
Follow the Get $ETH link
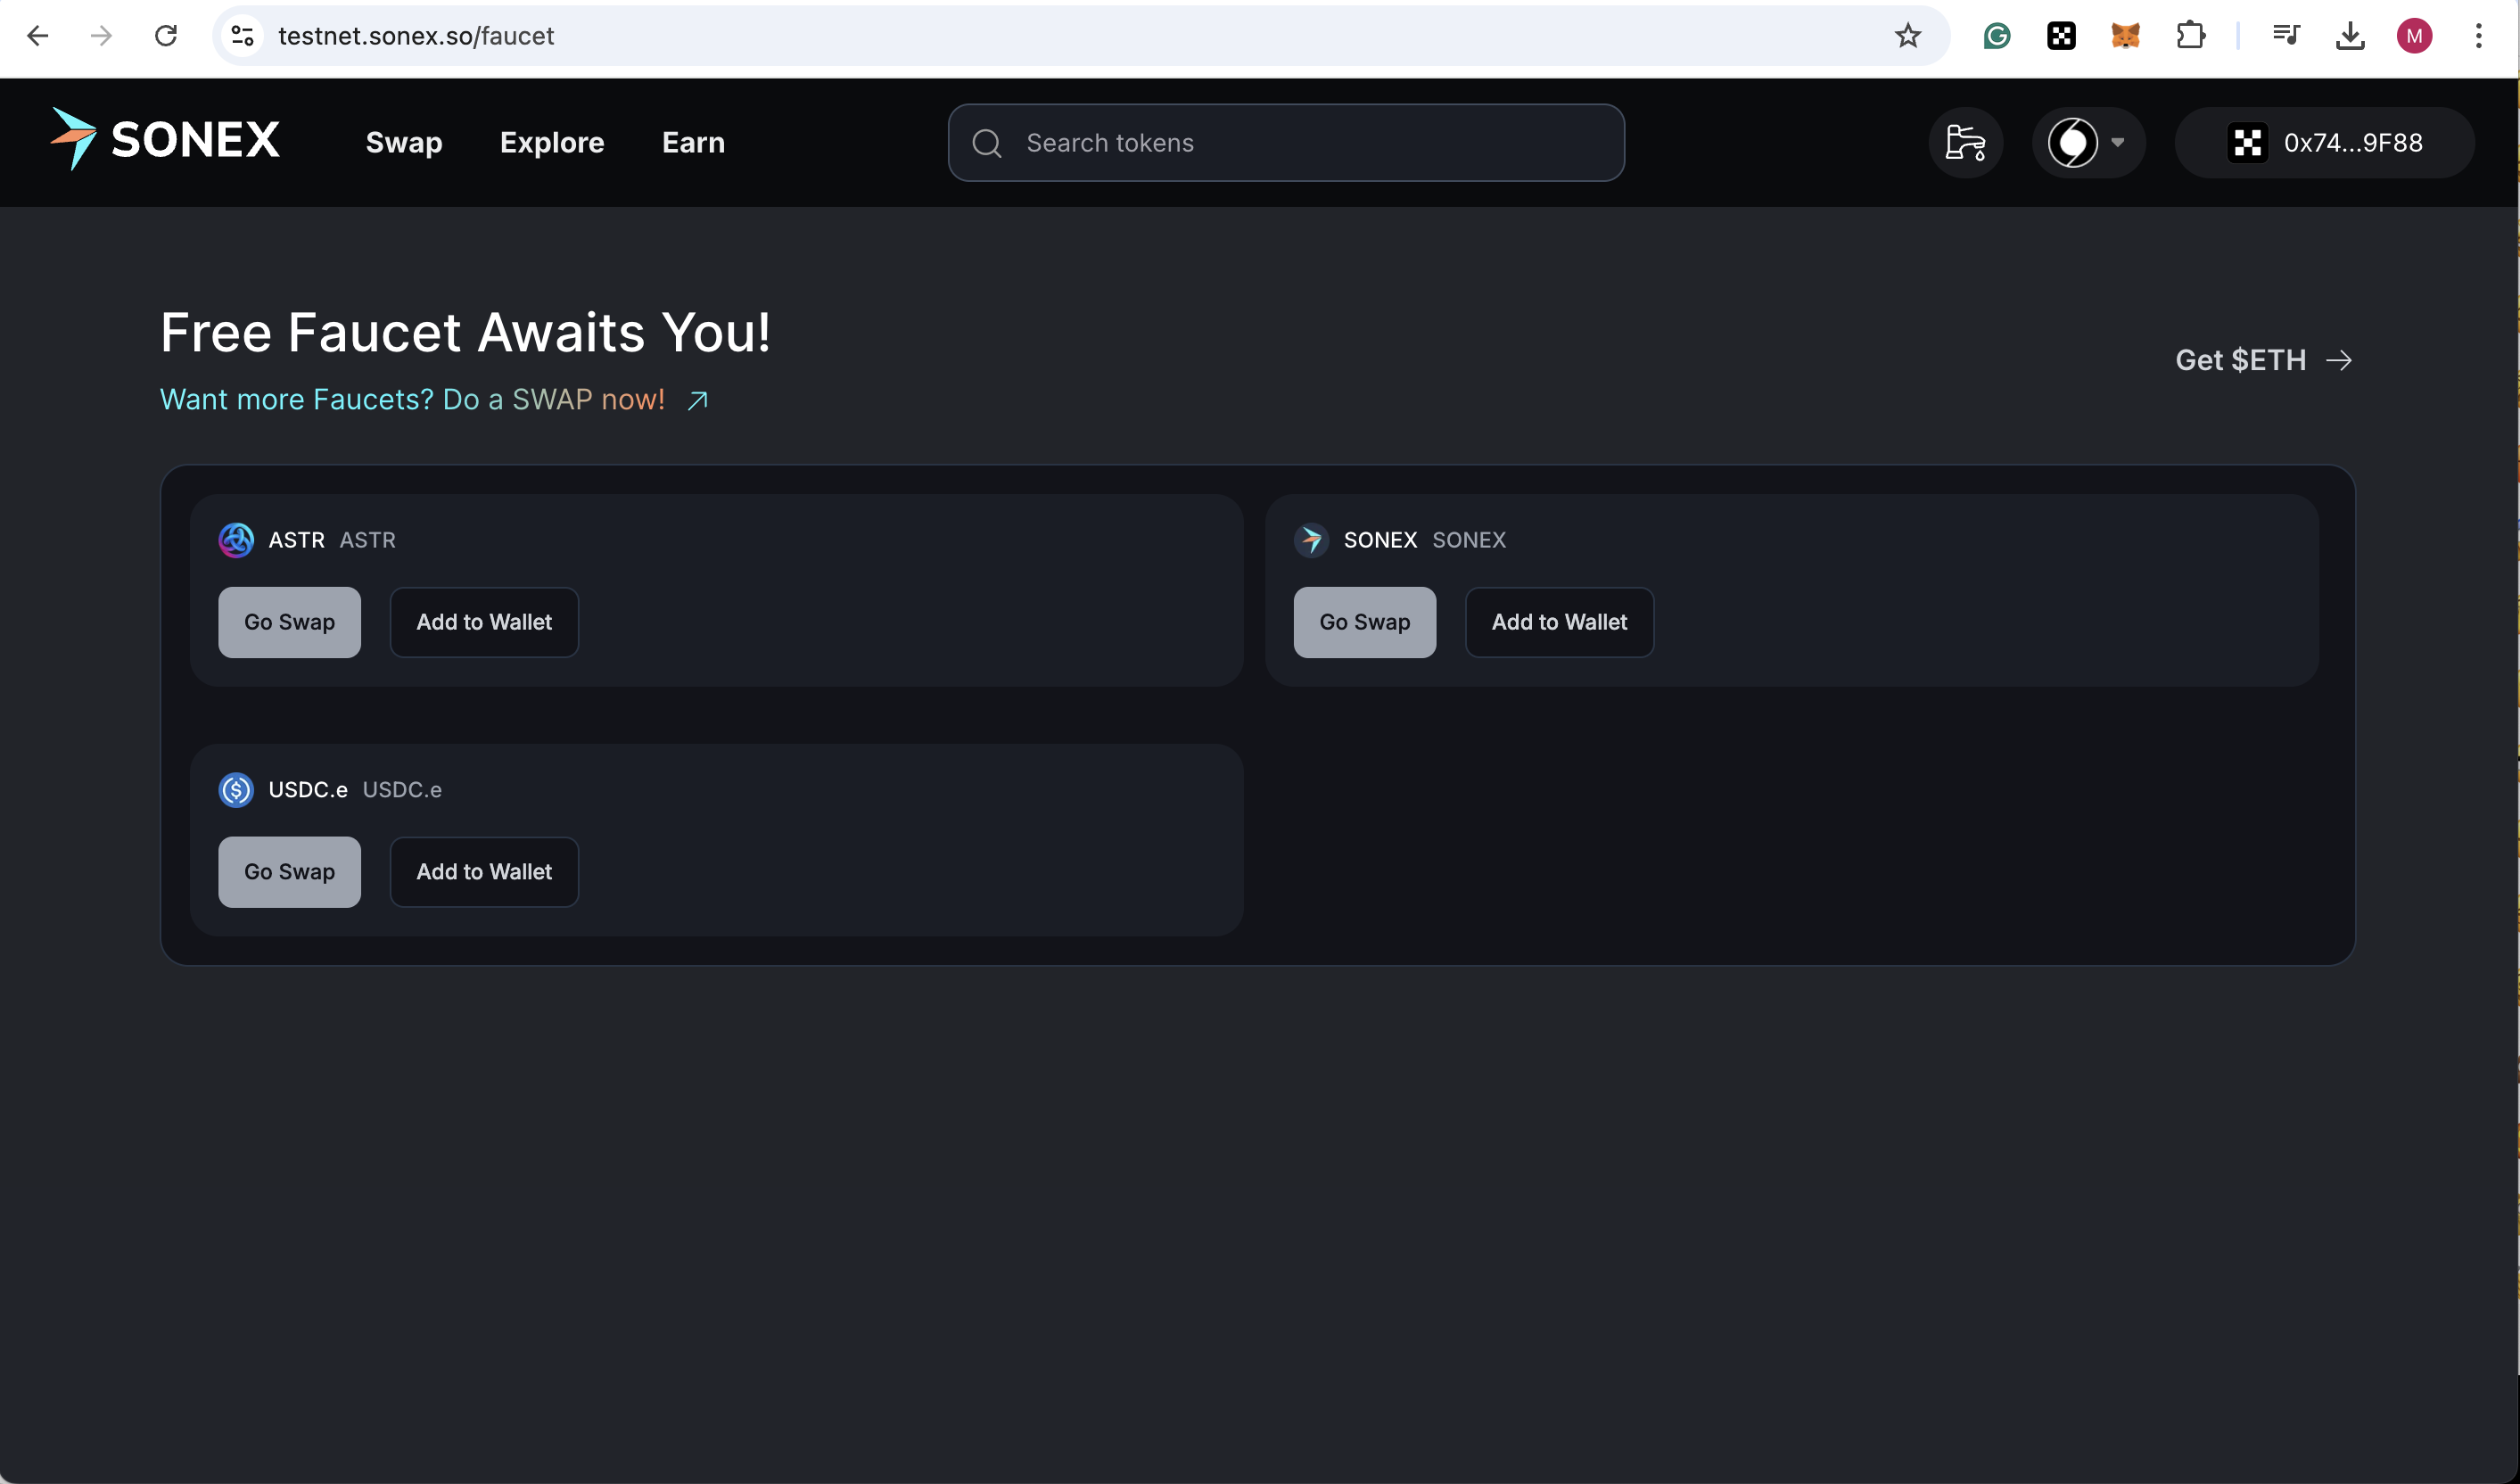(x=2263, y=360)
